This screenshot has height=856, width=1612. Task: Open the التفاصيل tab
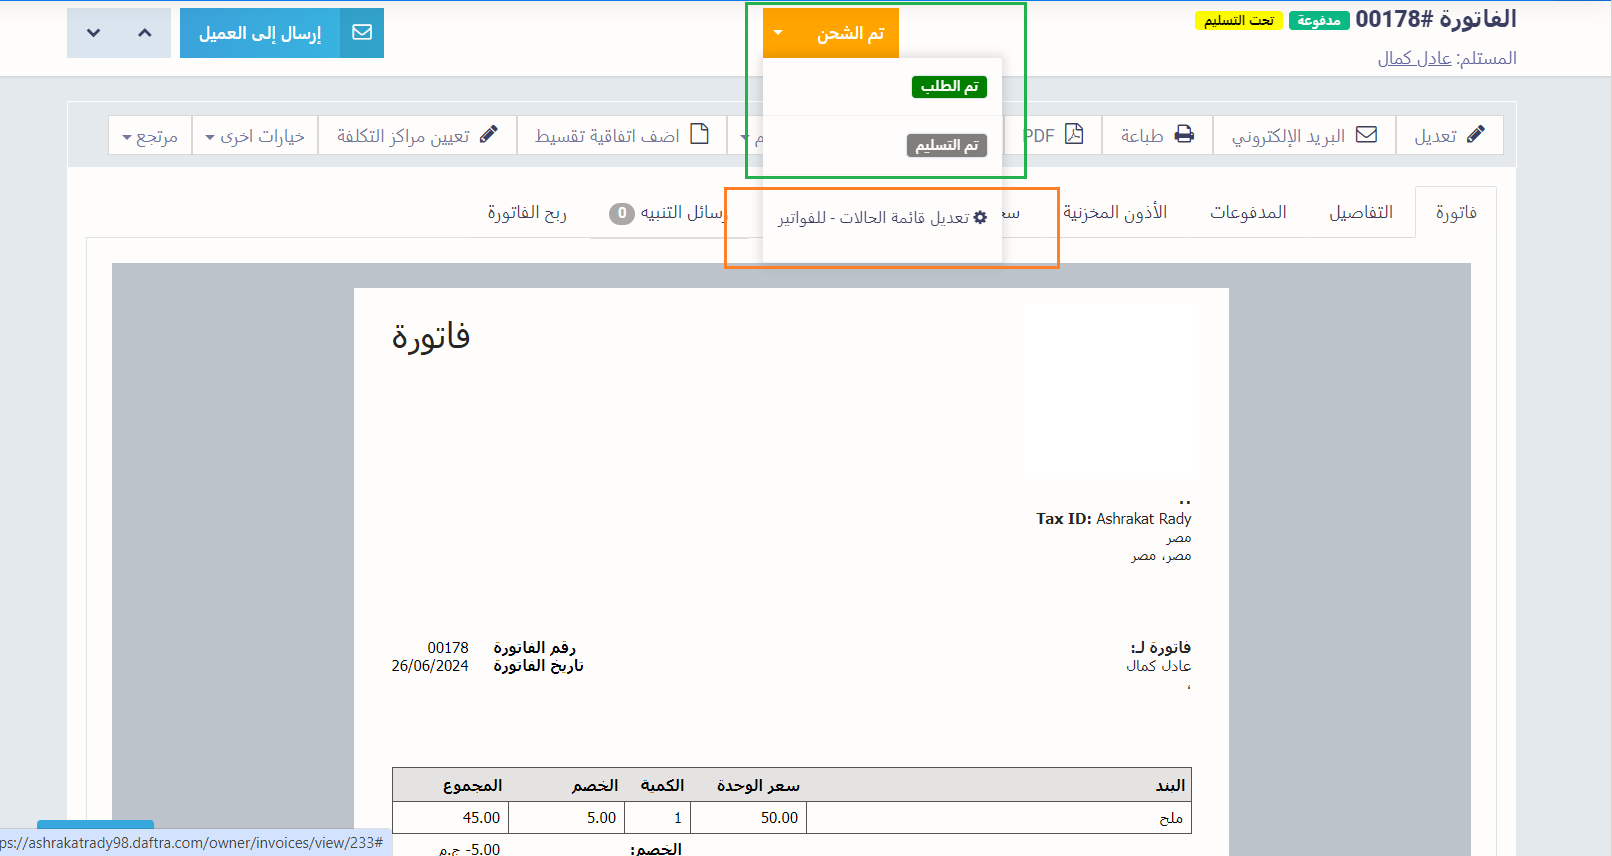tap(1360, 212)
